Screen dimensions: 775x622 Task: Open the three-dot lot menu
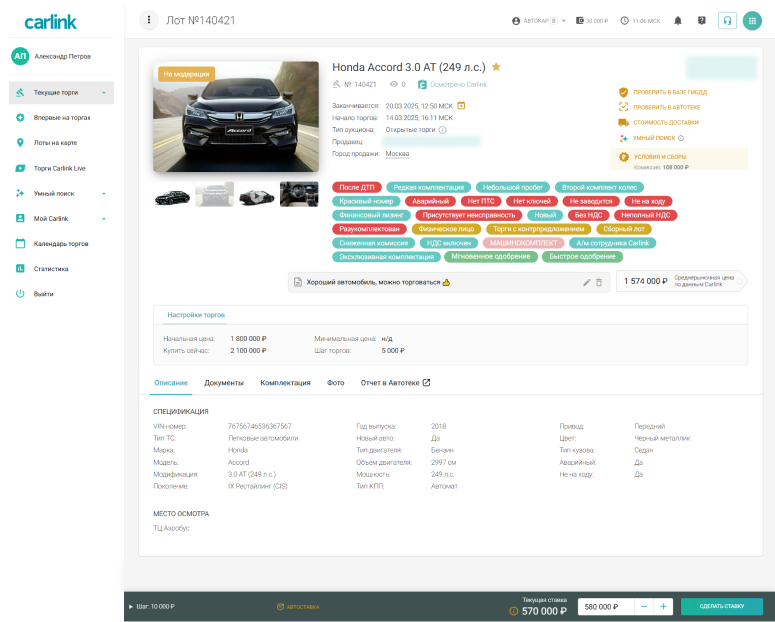pyautogui.click(x=149, y=20)
